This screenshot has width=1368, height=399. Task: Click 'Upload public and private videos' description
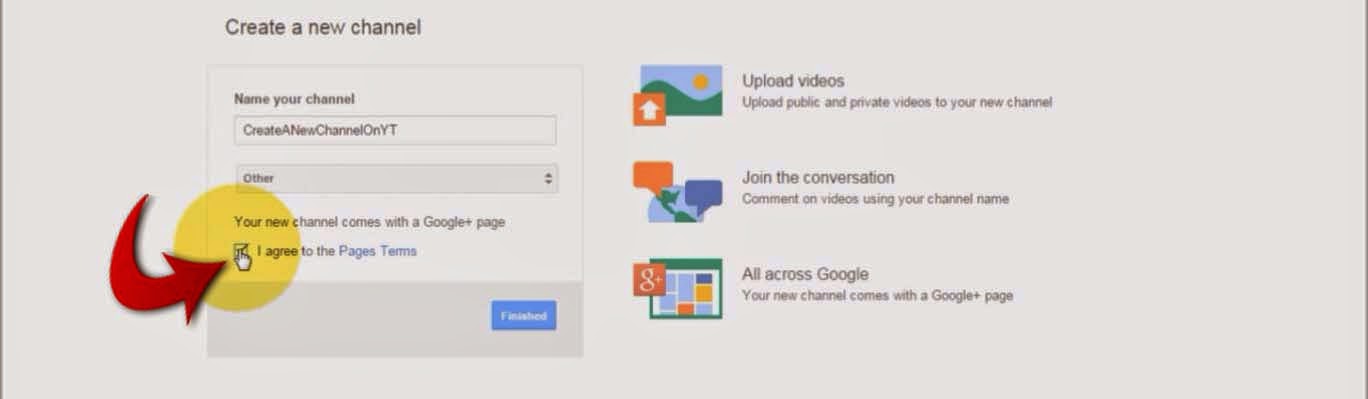(897, 102)
